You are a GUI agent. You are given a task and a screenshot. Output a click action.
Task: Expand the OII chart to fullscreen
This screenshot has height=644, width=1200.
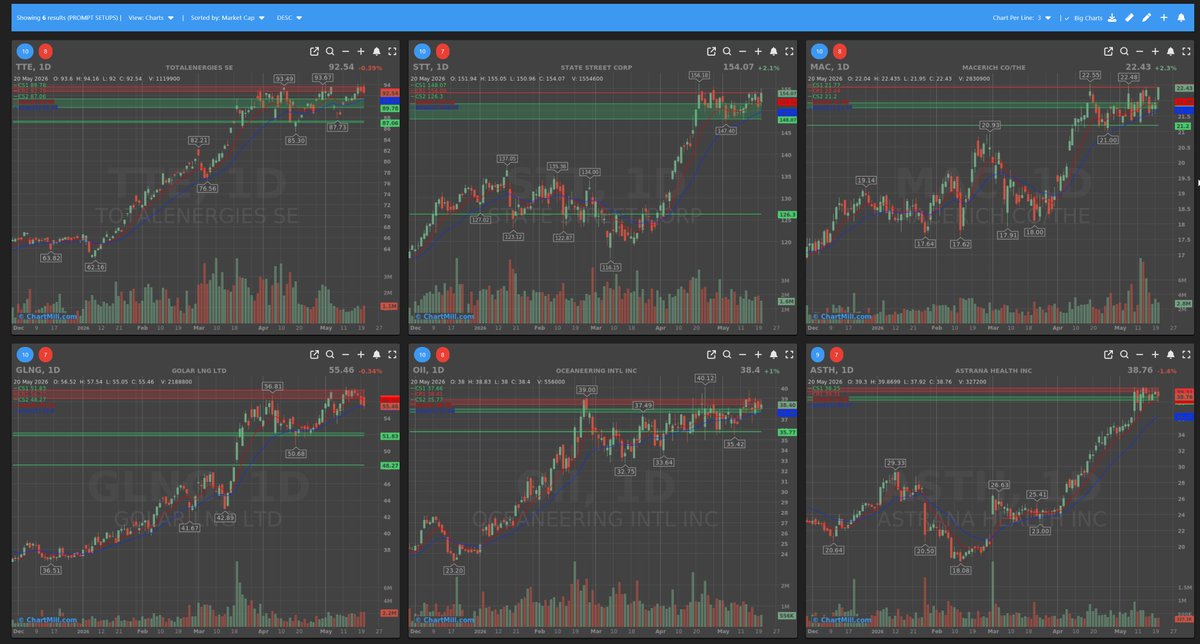788,354
